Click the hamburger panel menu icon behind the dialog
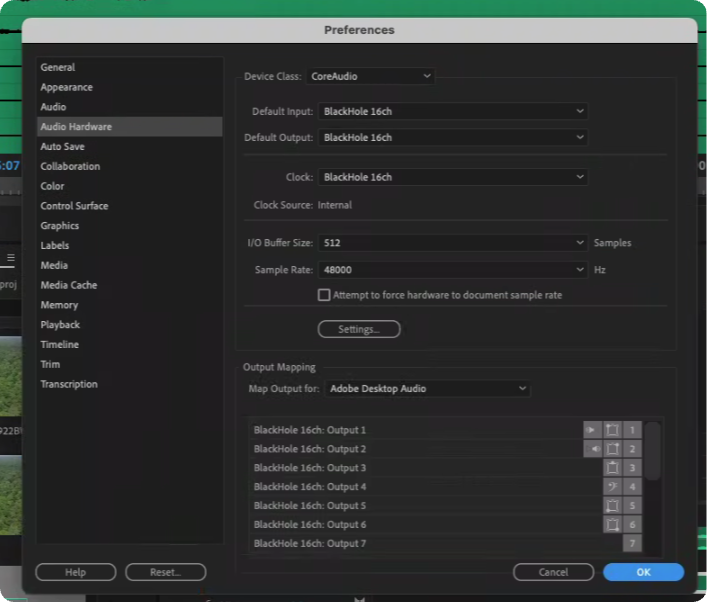Viewport: 707px width, 602px height. click(x=11, y=257)
